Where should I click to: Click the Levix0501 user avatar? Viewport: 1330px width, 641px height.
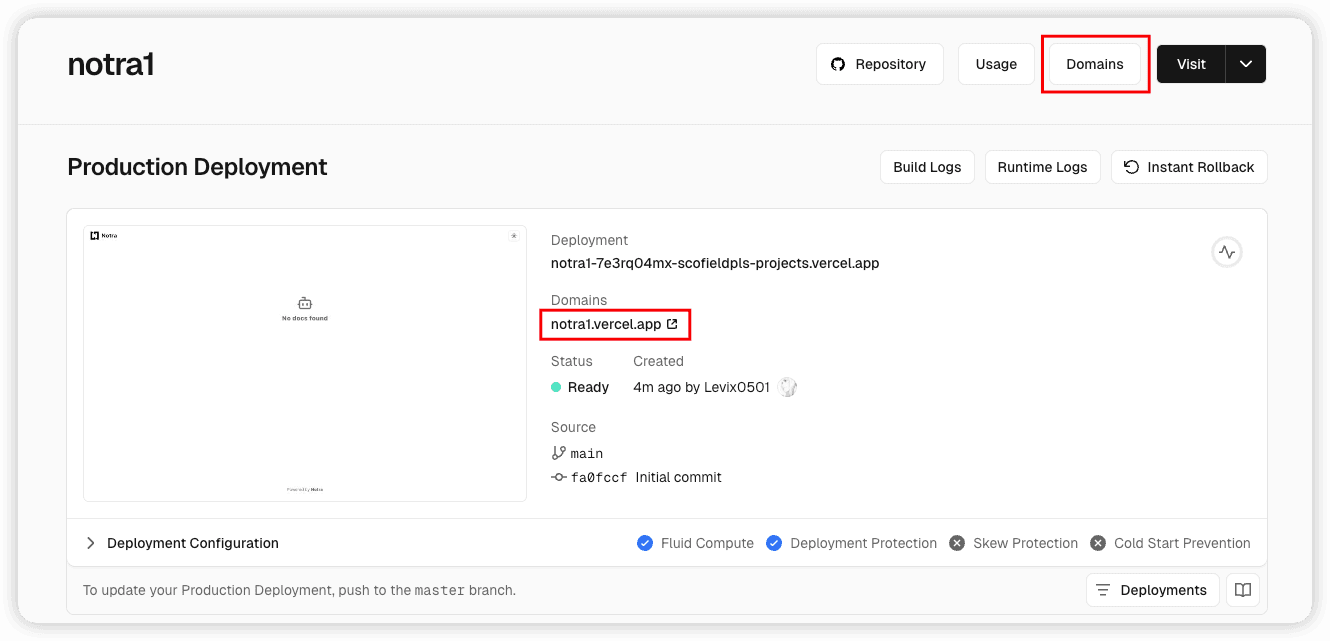coord(788,387)
